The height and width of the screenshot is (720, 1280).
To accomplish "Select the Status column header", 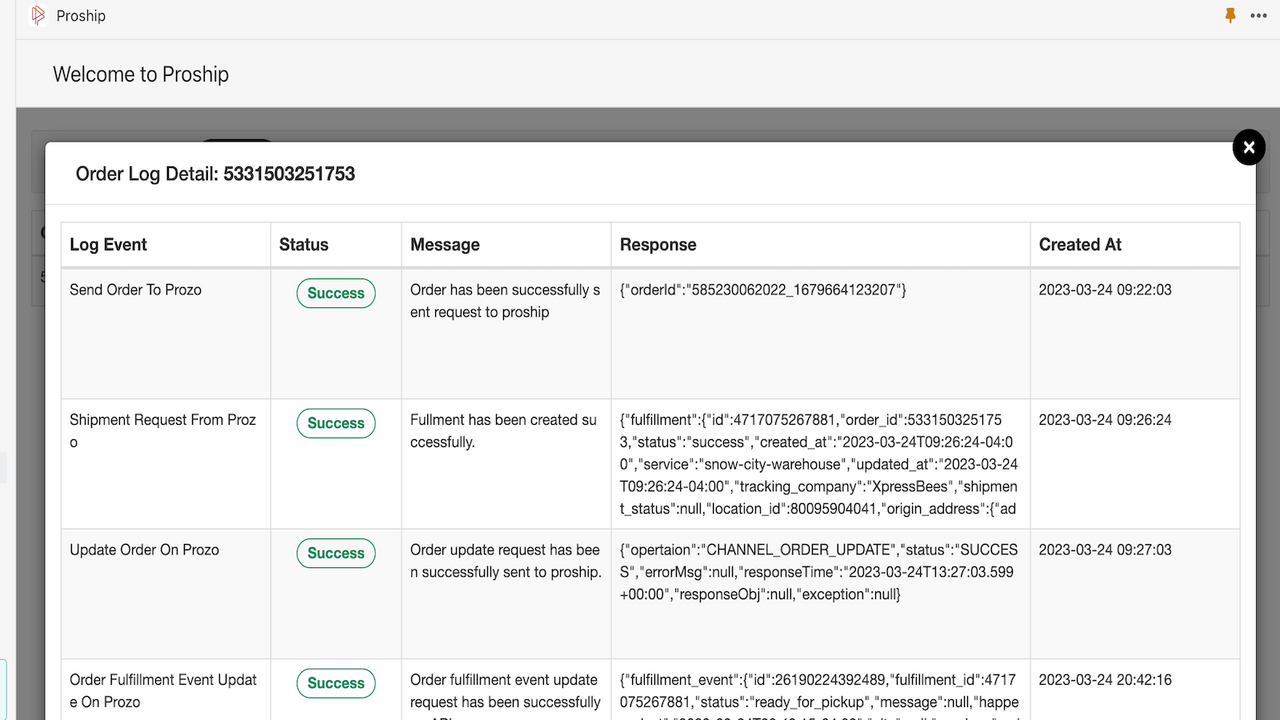I will (304, 244).
